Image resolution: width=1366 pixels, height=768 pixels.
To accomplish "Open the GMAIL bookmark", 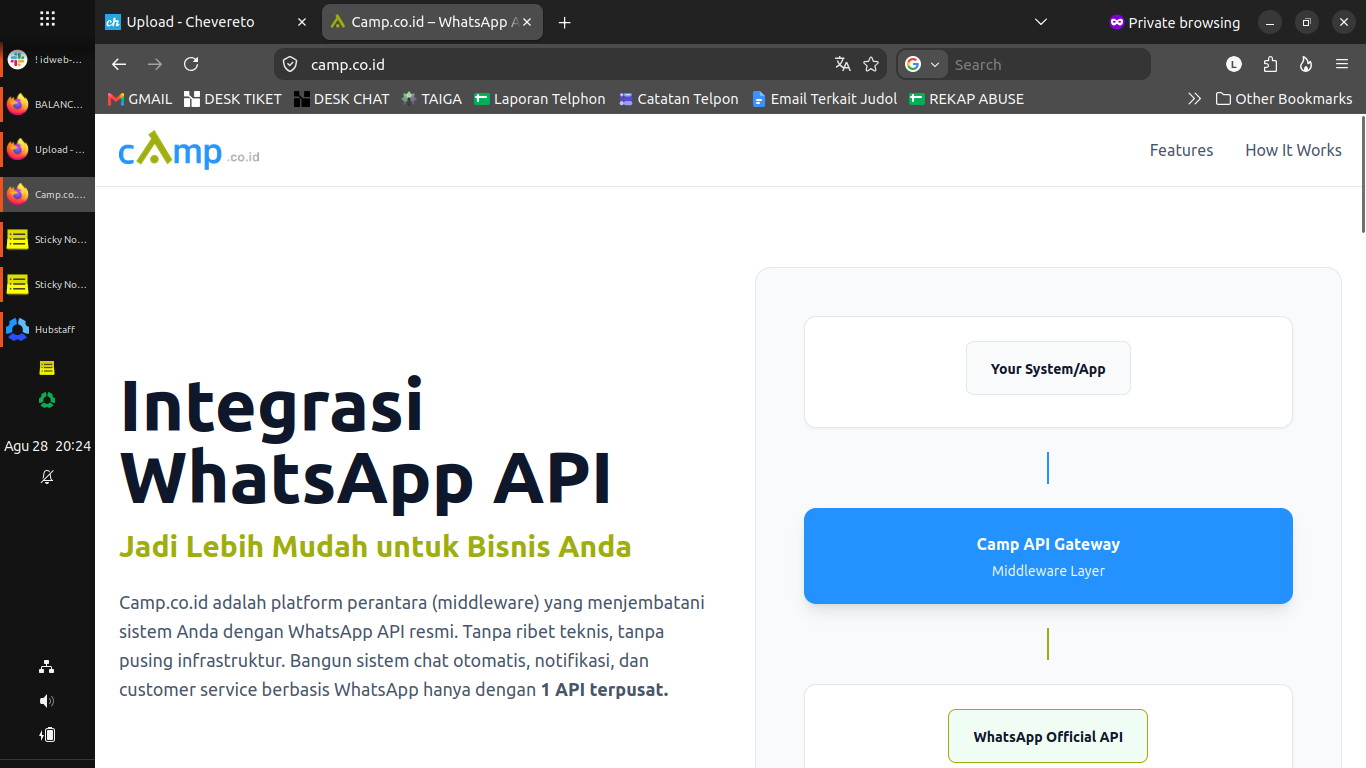I will 140,99.
